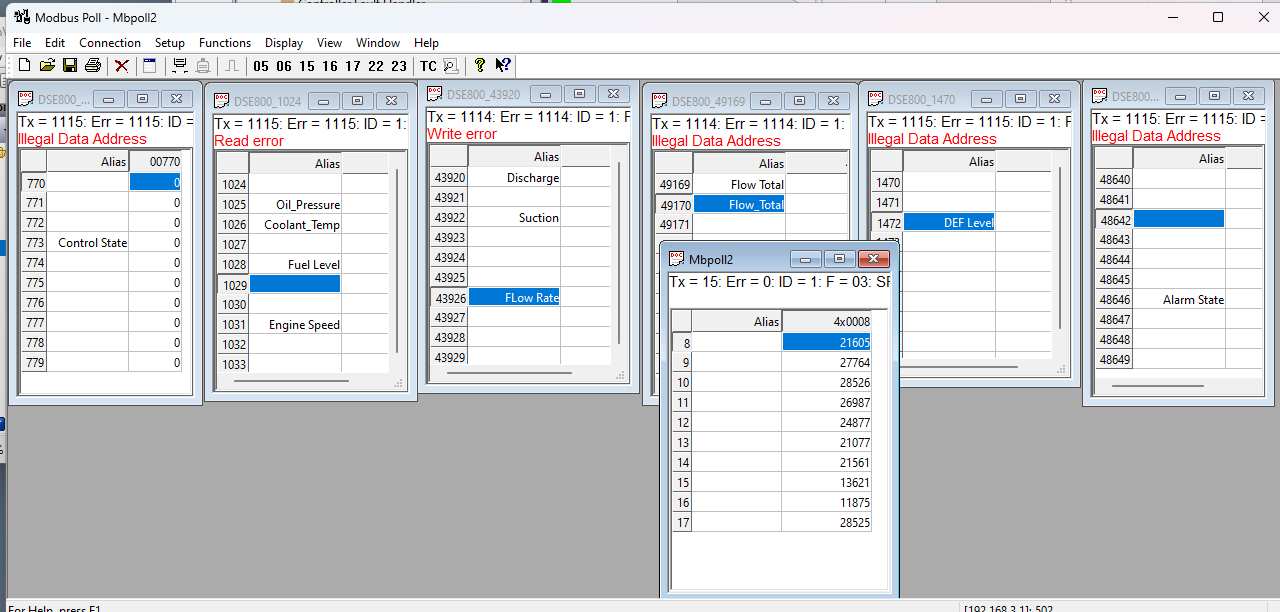
Task: Click the pulse waveform toolbar icon
Action: 232,66
